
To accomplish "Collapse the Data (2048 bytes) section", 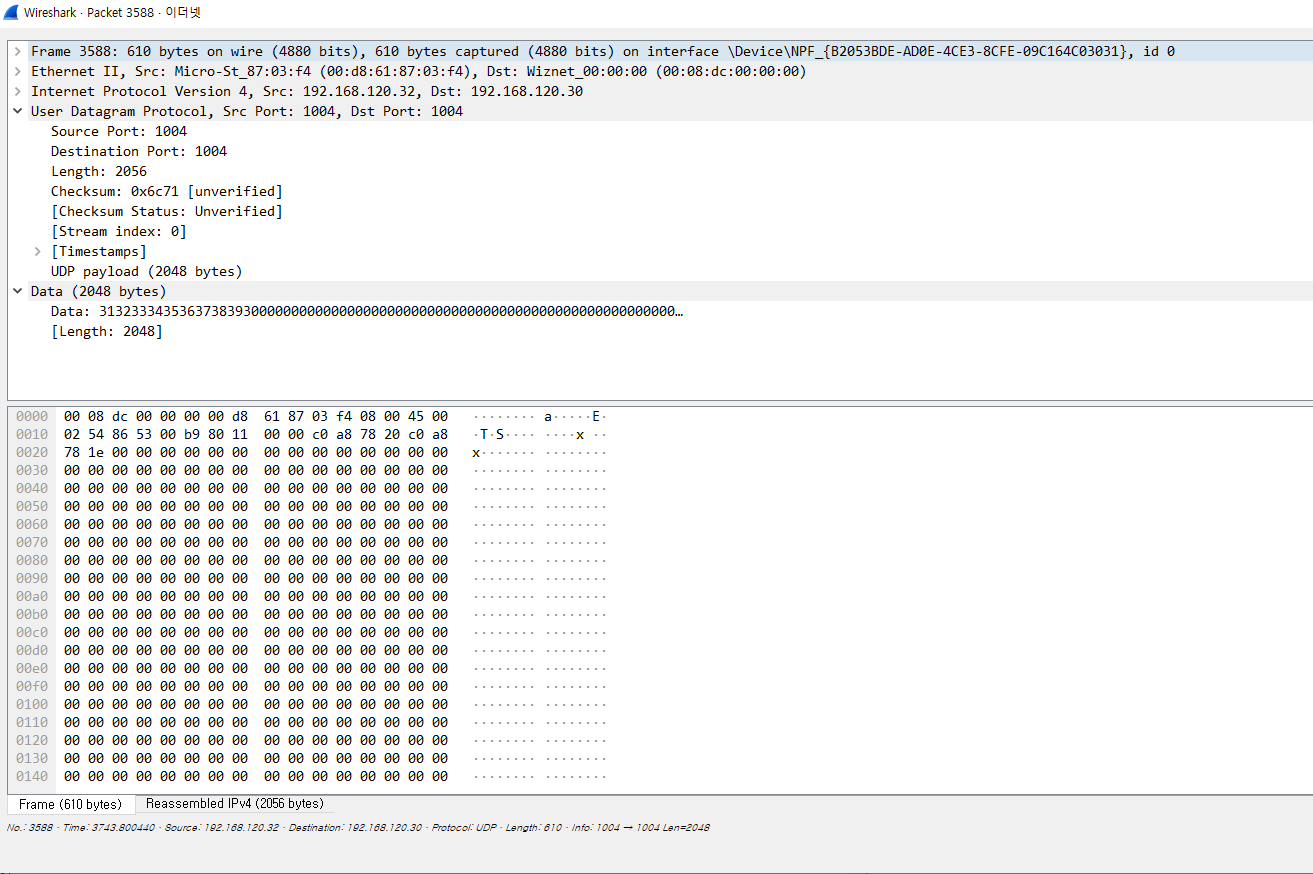I will click(x=18, y=291).
